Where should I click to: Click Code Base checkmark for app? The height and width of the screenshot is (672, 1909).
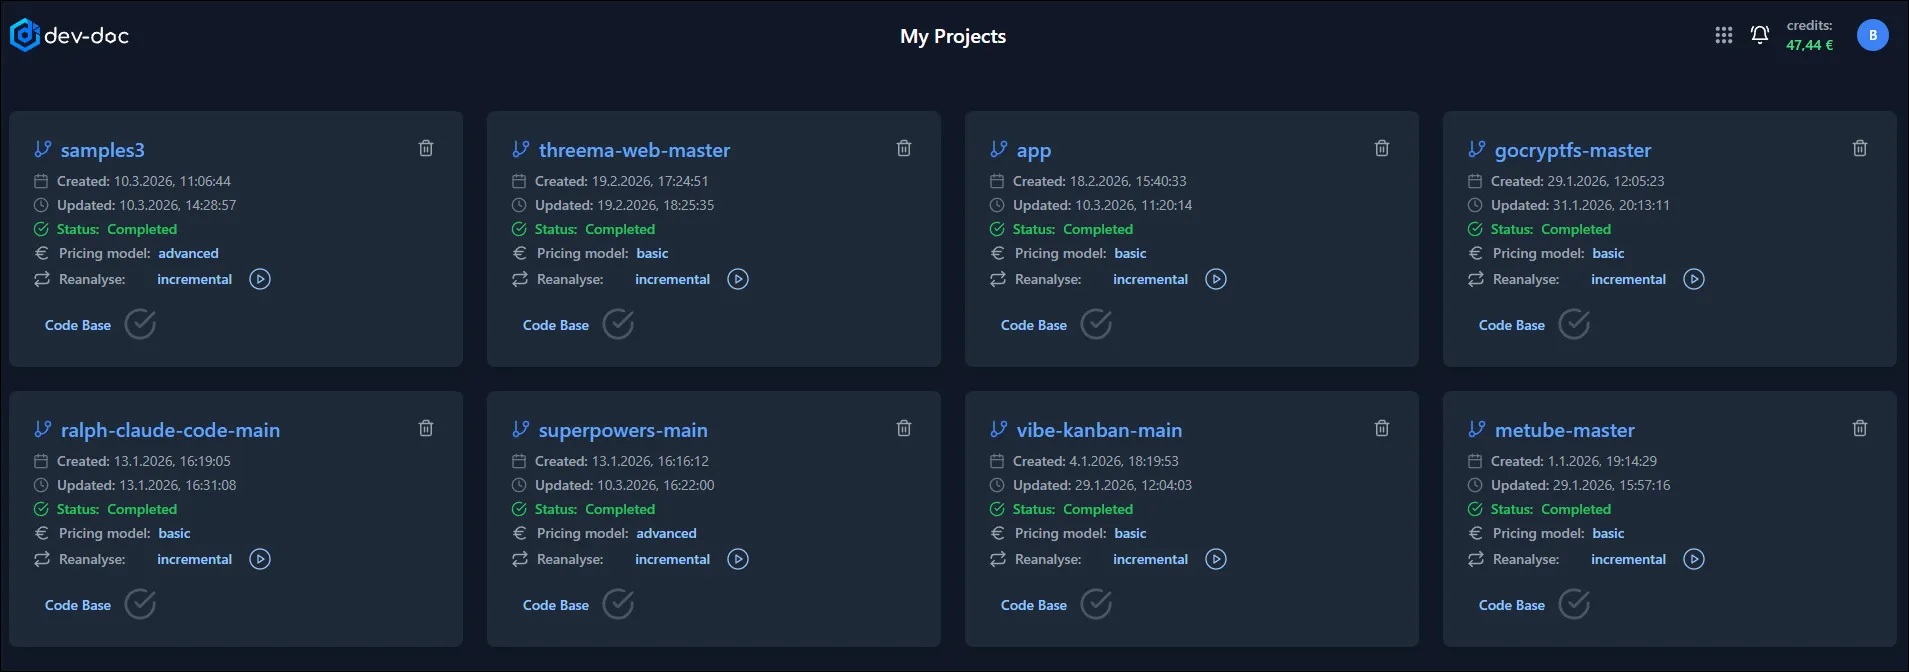tap(1096, 324)
